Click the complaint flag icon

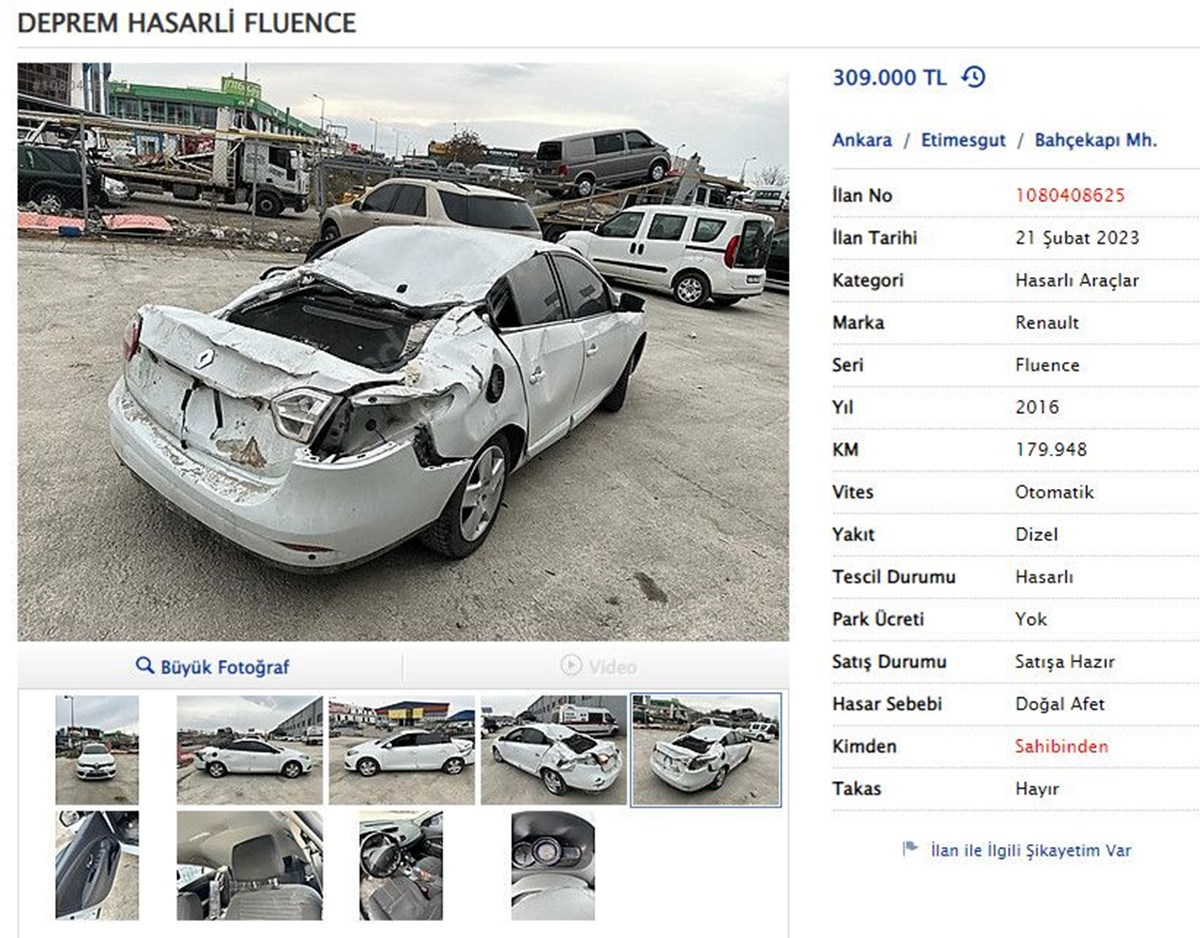[x=910, y=849]
